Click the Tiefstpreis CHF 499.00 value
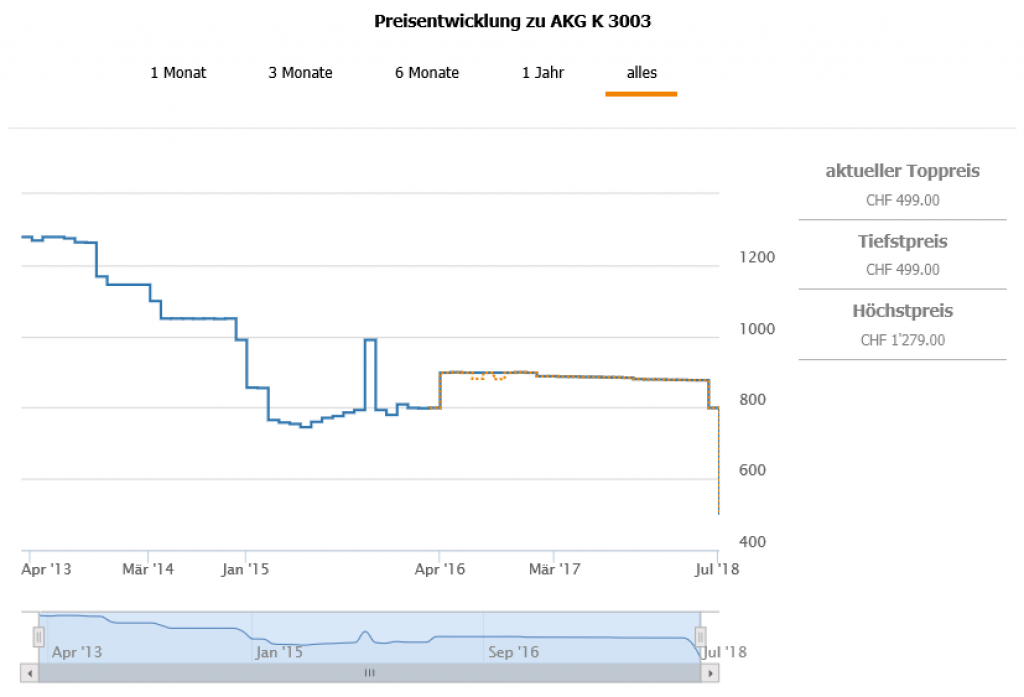This screenshot has height=697, width=1024. [902, 269]
